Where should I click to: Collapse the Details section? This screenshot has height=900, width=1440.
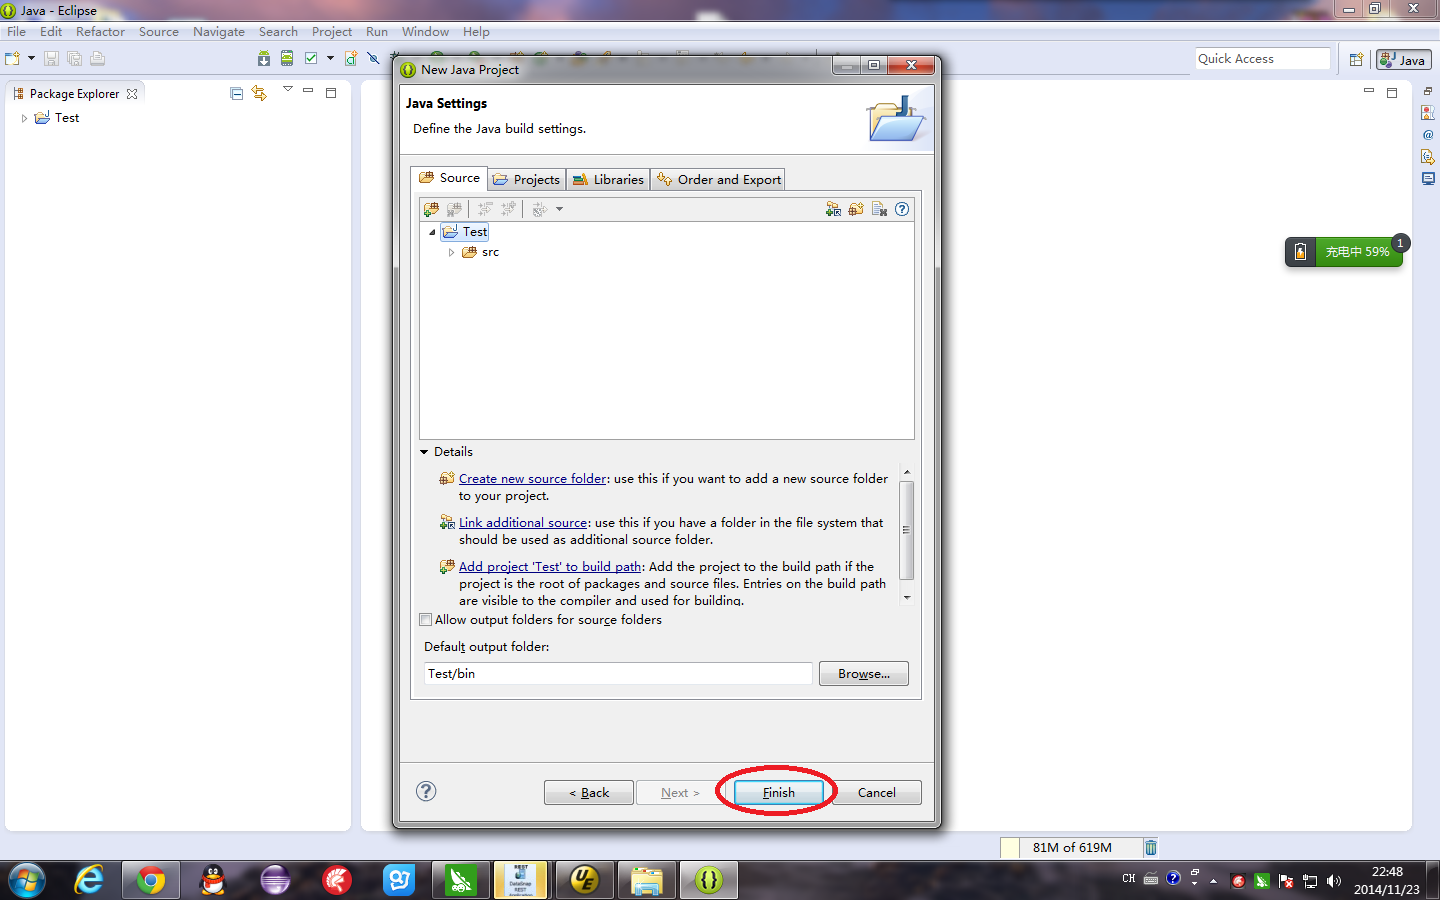pos(424,452)
